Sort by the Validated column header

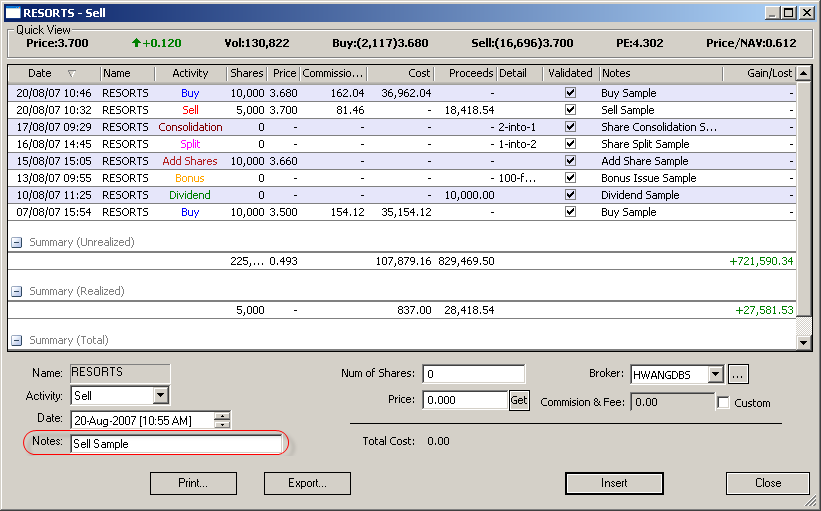(x=571, y=73)
